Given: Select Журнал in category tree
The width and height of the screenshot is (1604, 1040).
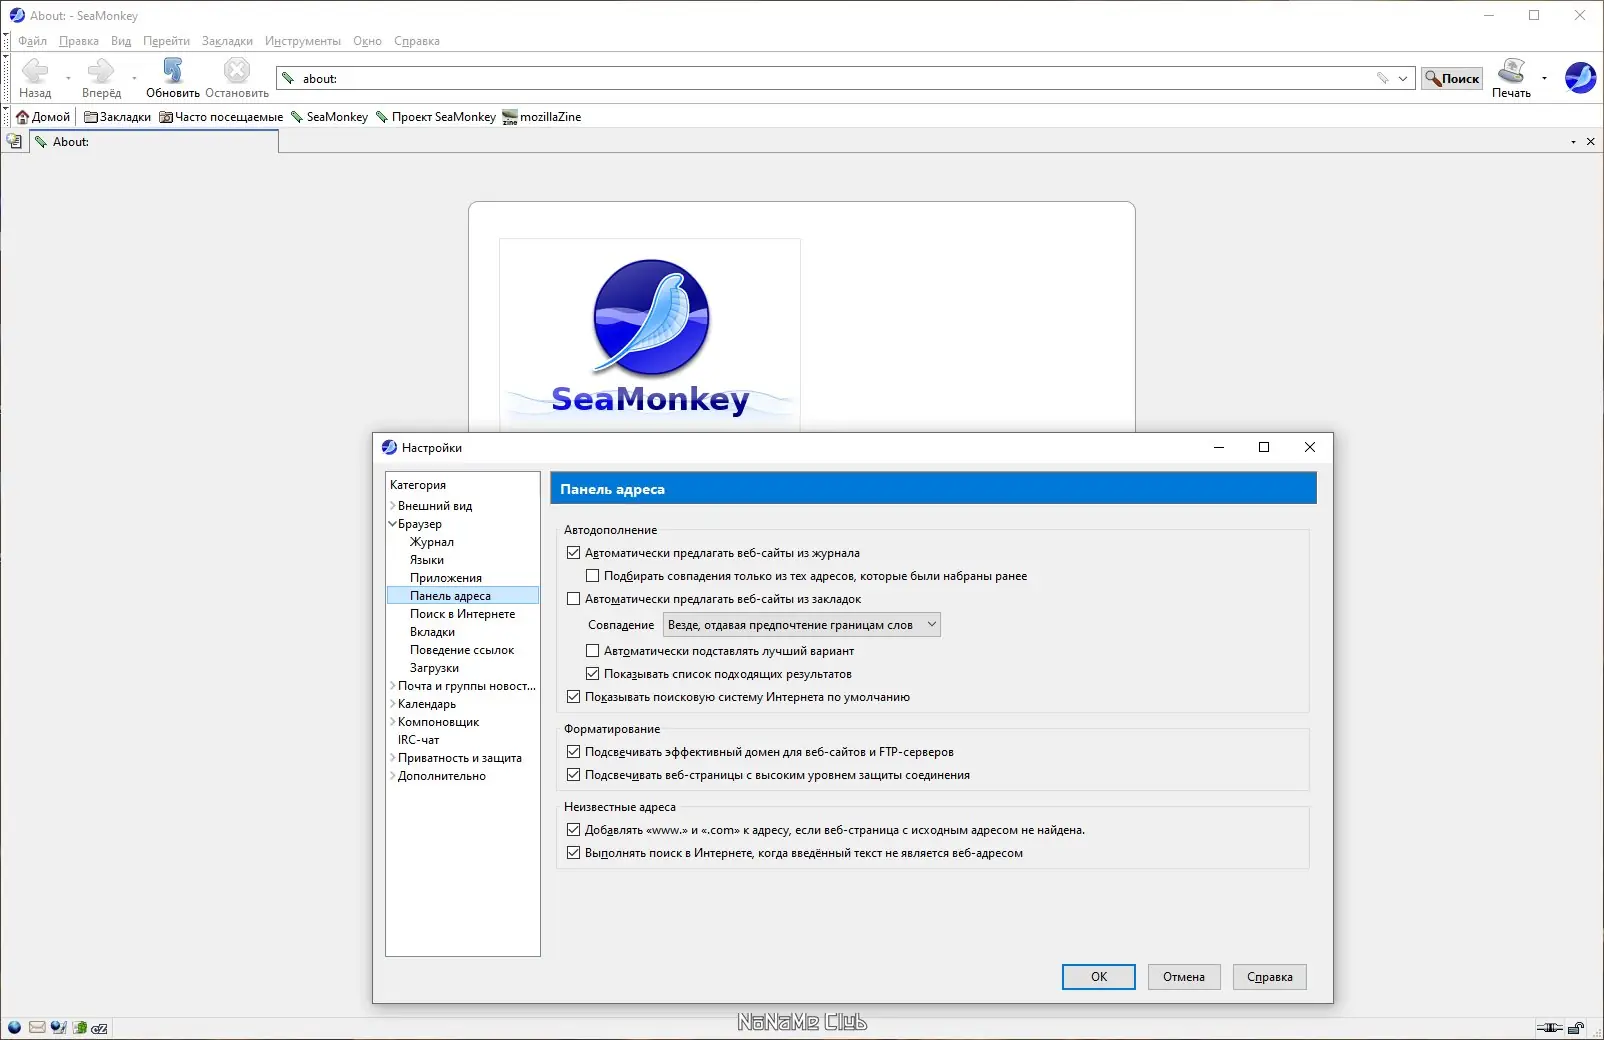Looking at the screenshot, I should [432, 542].
